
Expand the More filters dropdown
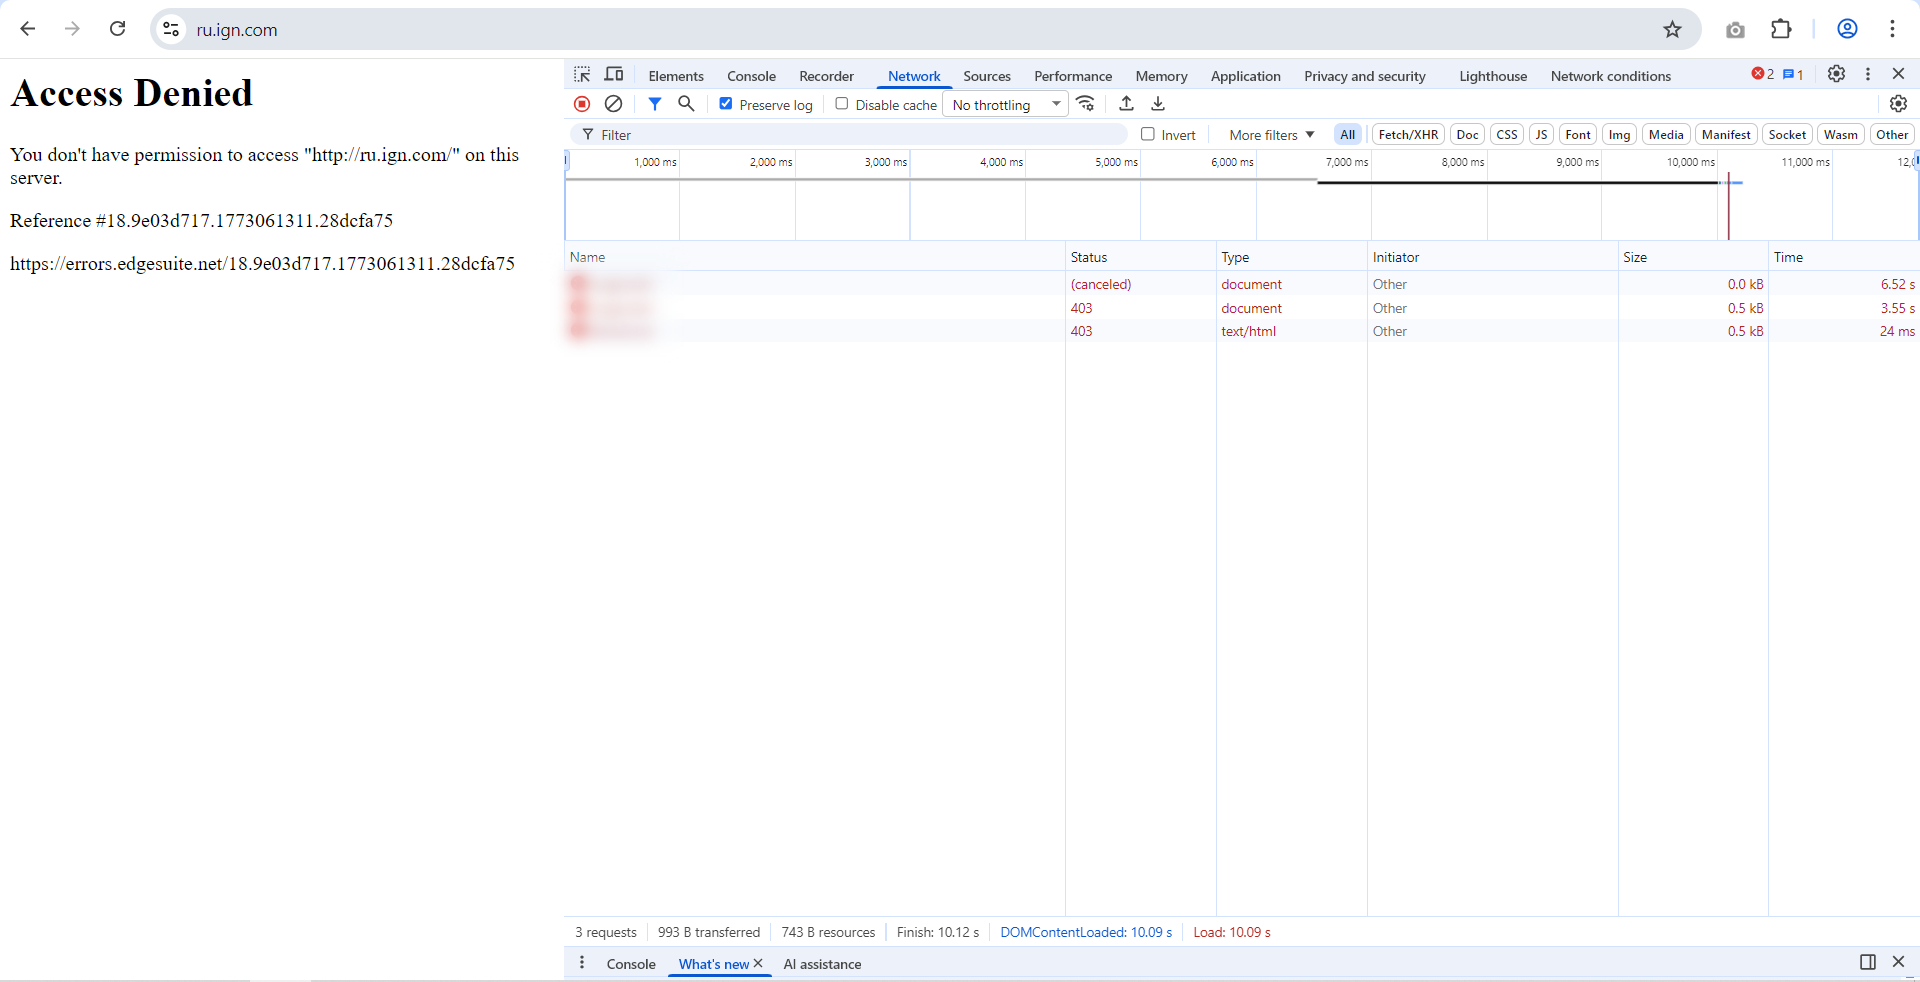(x=1271, y=135)
